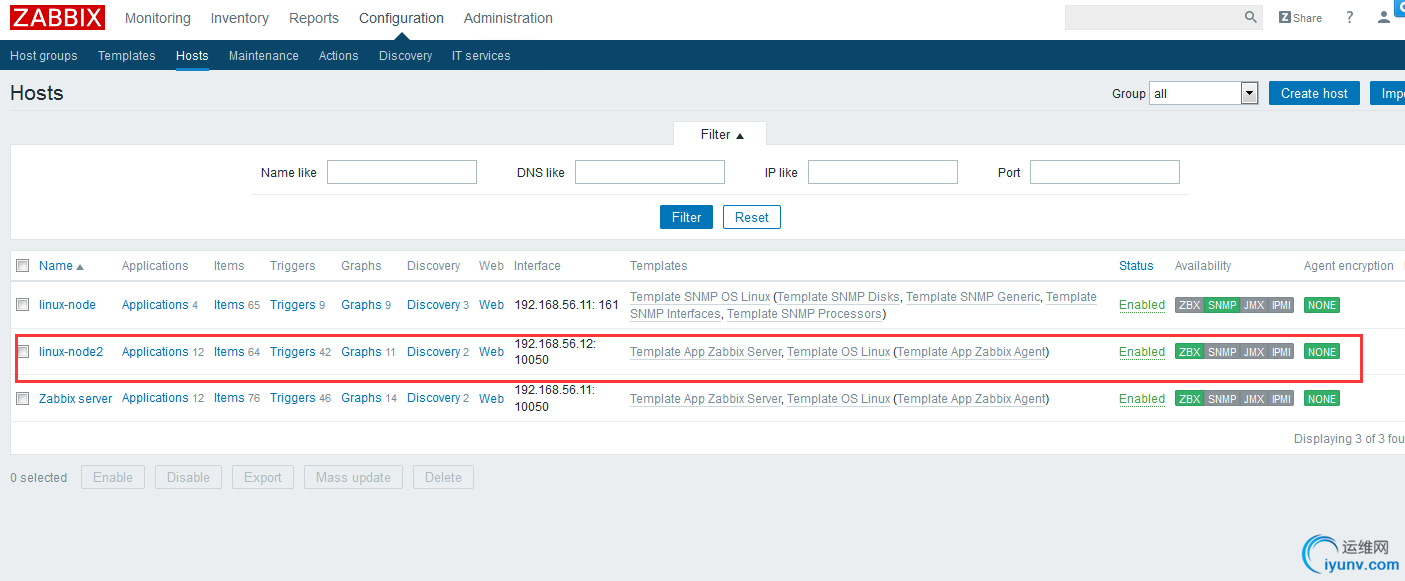Open Graphs for linux-node
Screen dimensions: 1405x581
(x=361, y=305)
